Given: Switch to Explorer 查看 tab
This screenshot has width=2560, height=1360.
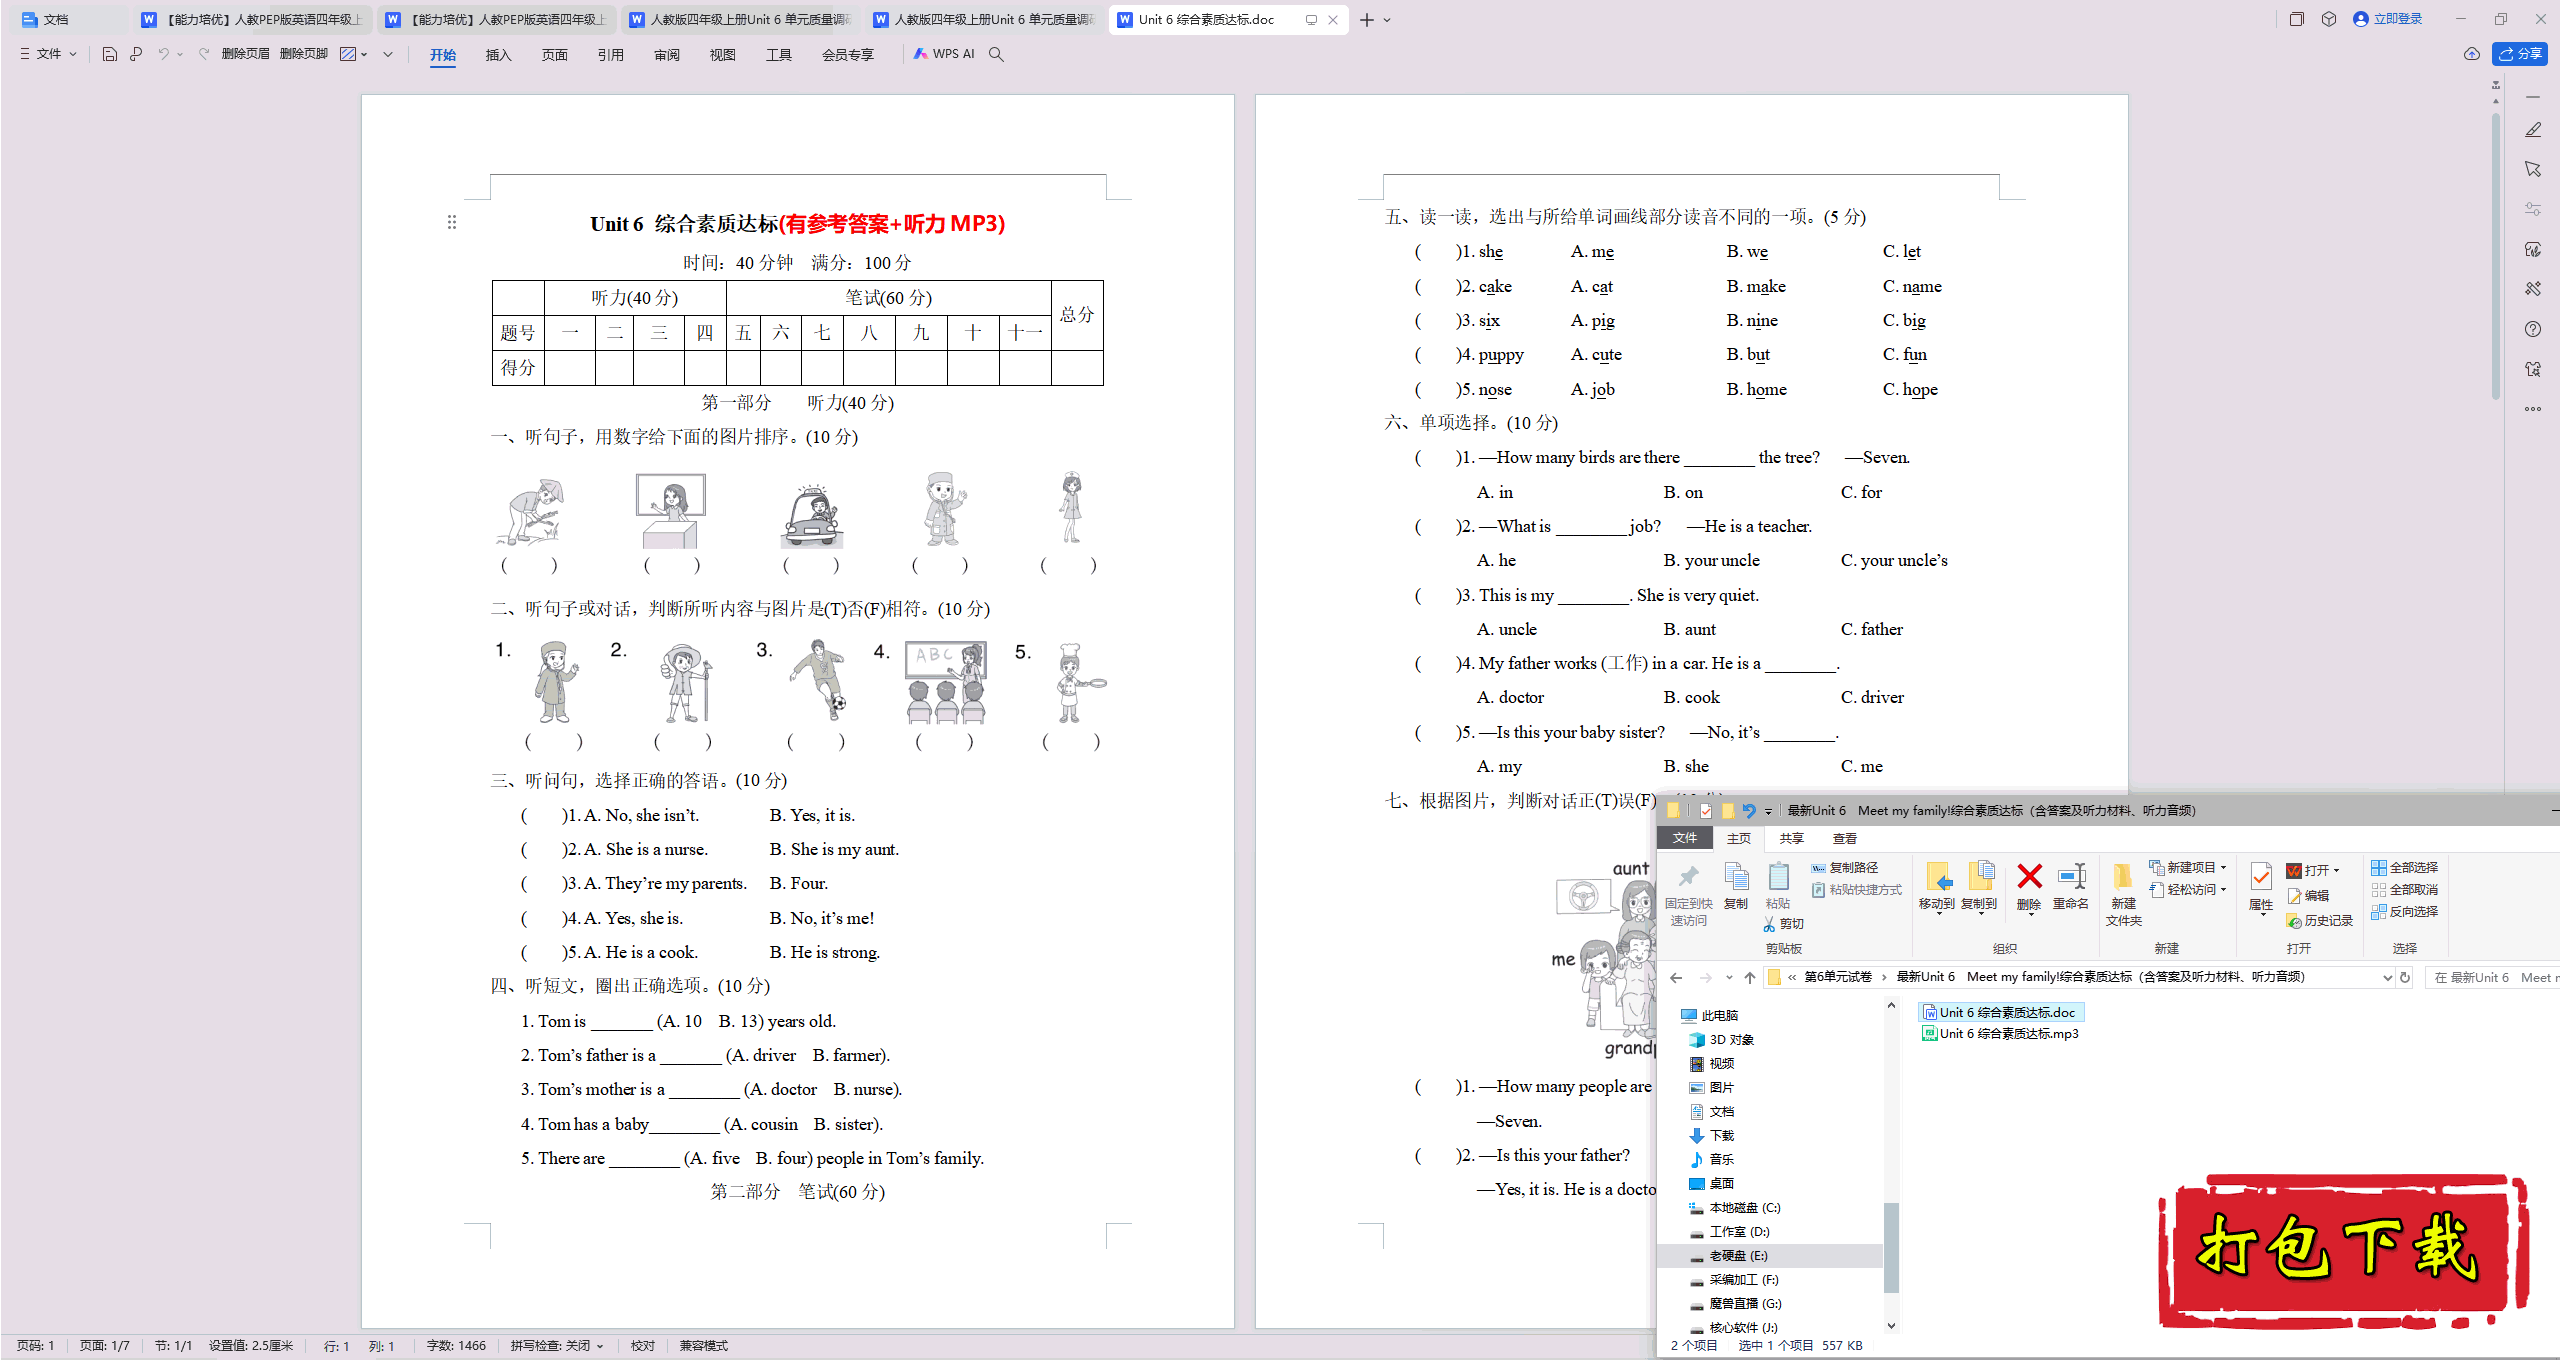Looking at the screenshot, I should (x=1845, y=839).
